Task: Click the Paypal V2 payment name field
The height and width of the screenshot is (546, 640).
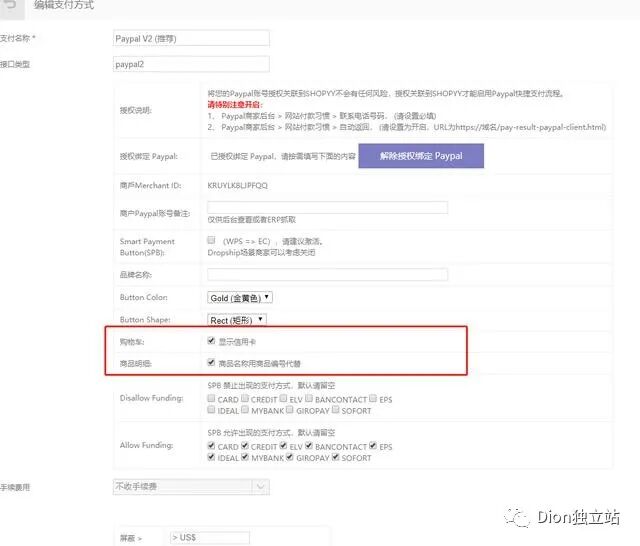Action: pos(191,38)
